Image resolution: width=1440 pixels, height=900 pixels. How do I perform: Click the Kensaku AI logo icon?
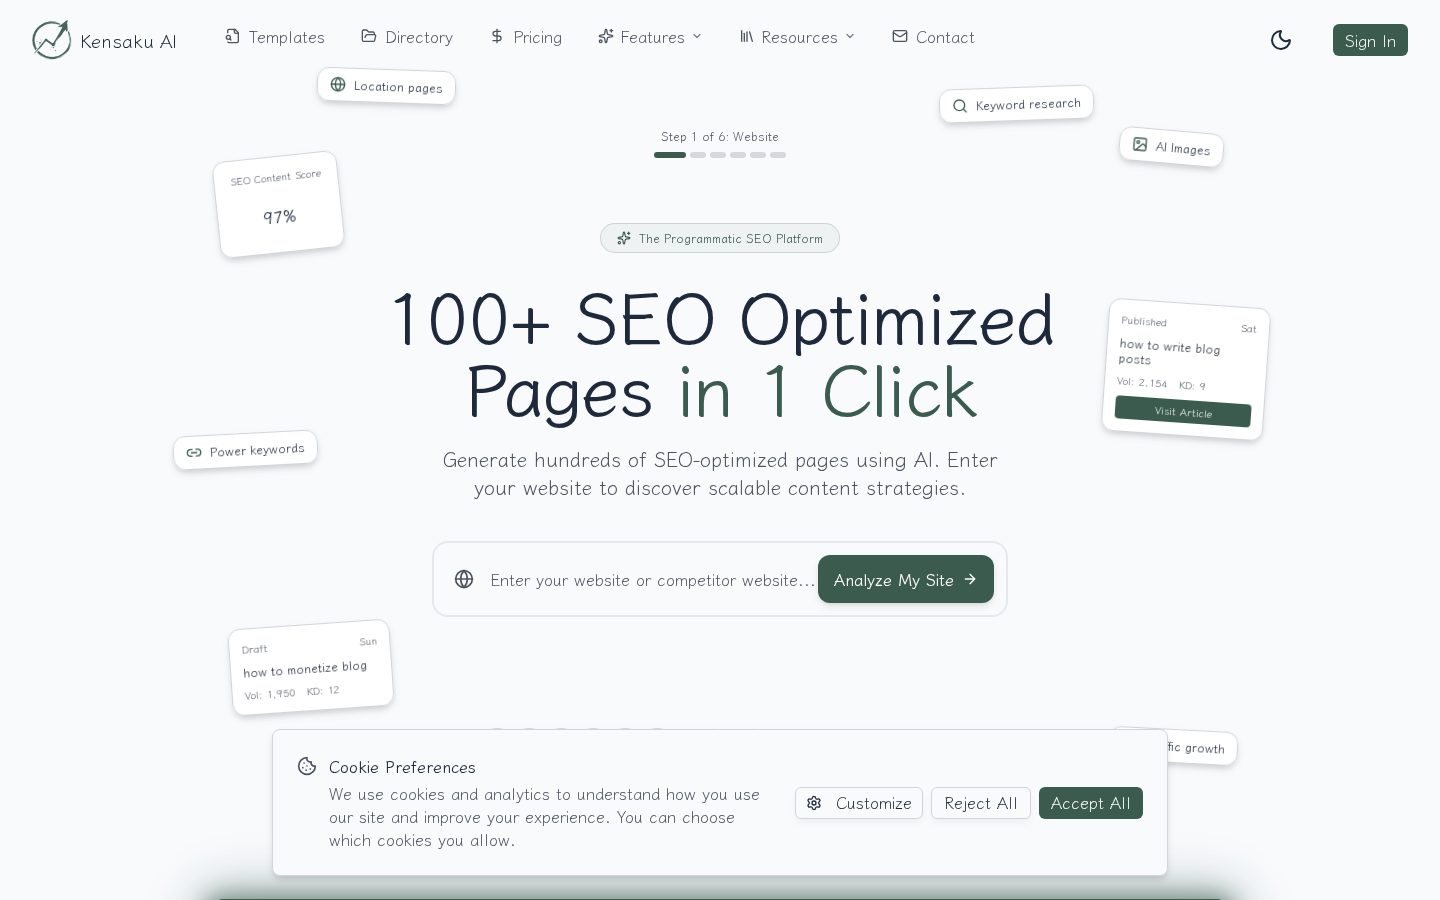[51, 40]
